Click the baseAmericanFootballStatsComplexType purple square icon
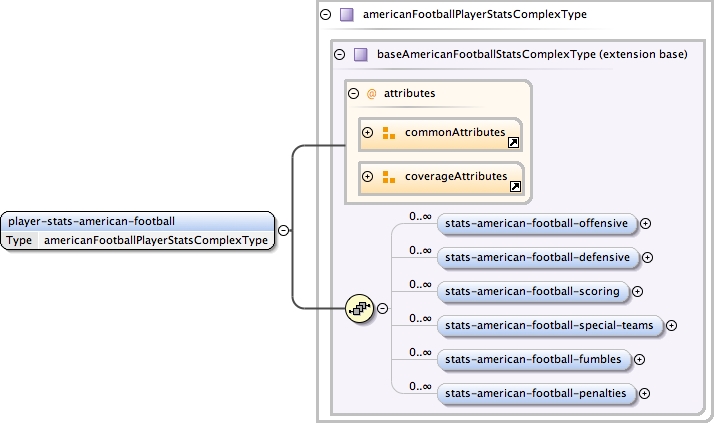Viewport: 714px width, 423px height. [361, 54]
